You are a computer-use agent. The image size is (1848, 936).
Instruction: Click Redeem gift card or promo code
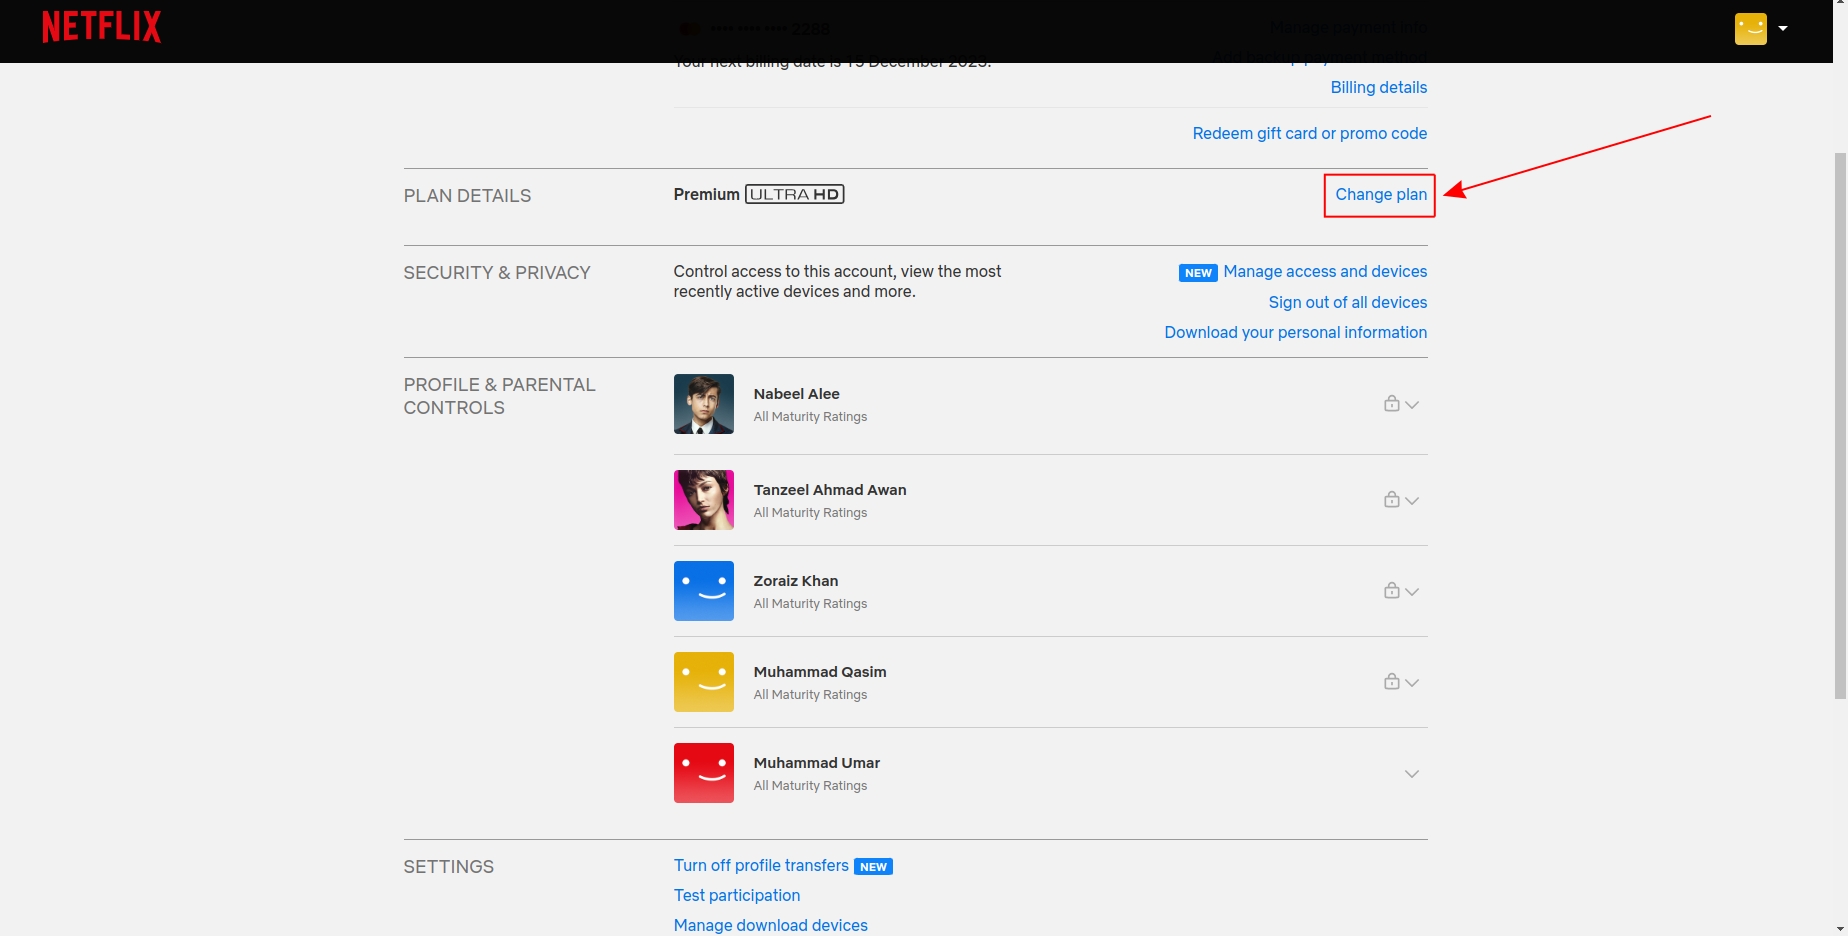[1309, 134]
